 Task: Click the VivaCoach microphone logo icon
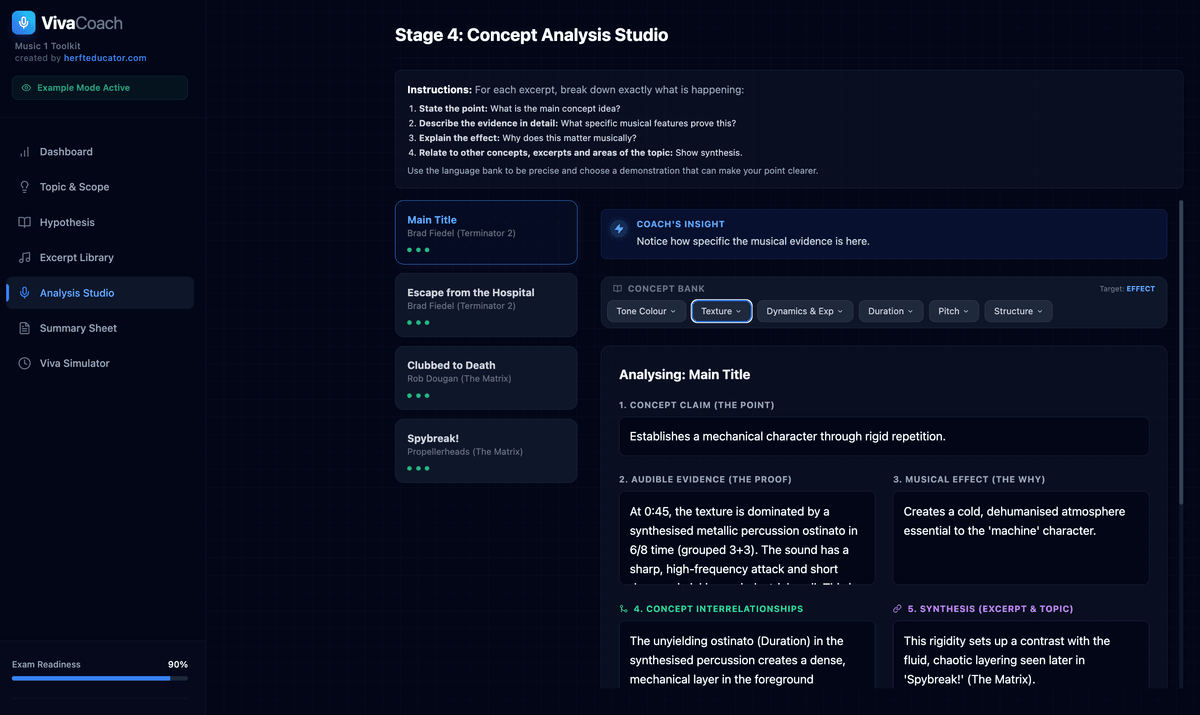[24, 23]
